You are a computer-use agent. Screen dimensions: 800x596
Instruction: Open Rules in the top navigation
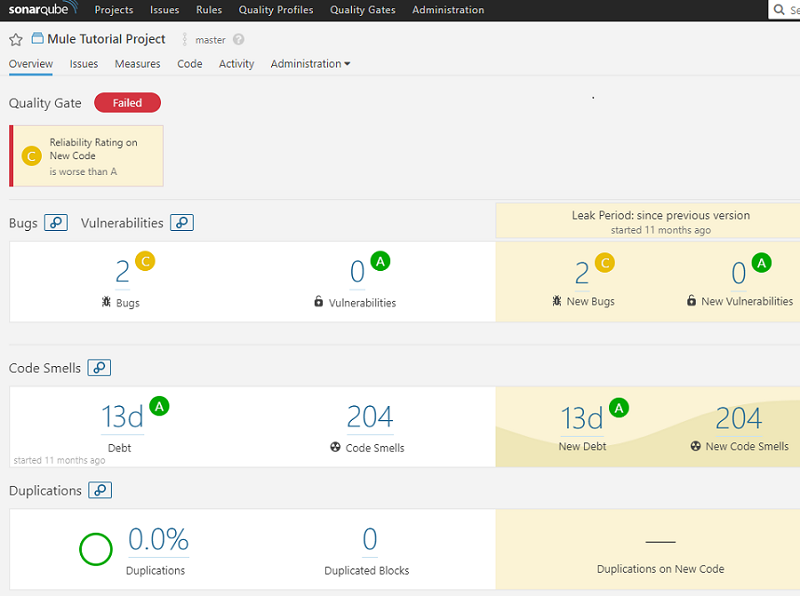(209, 10)
